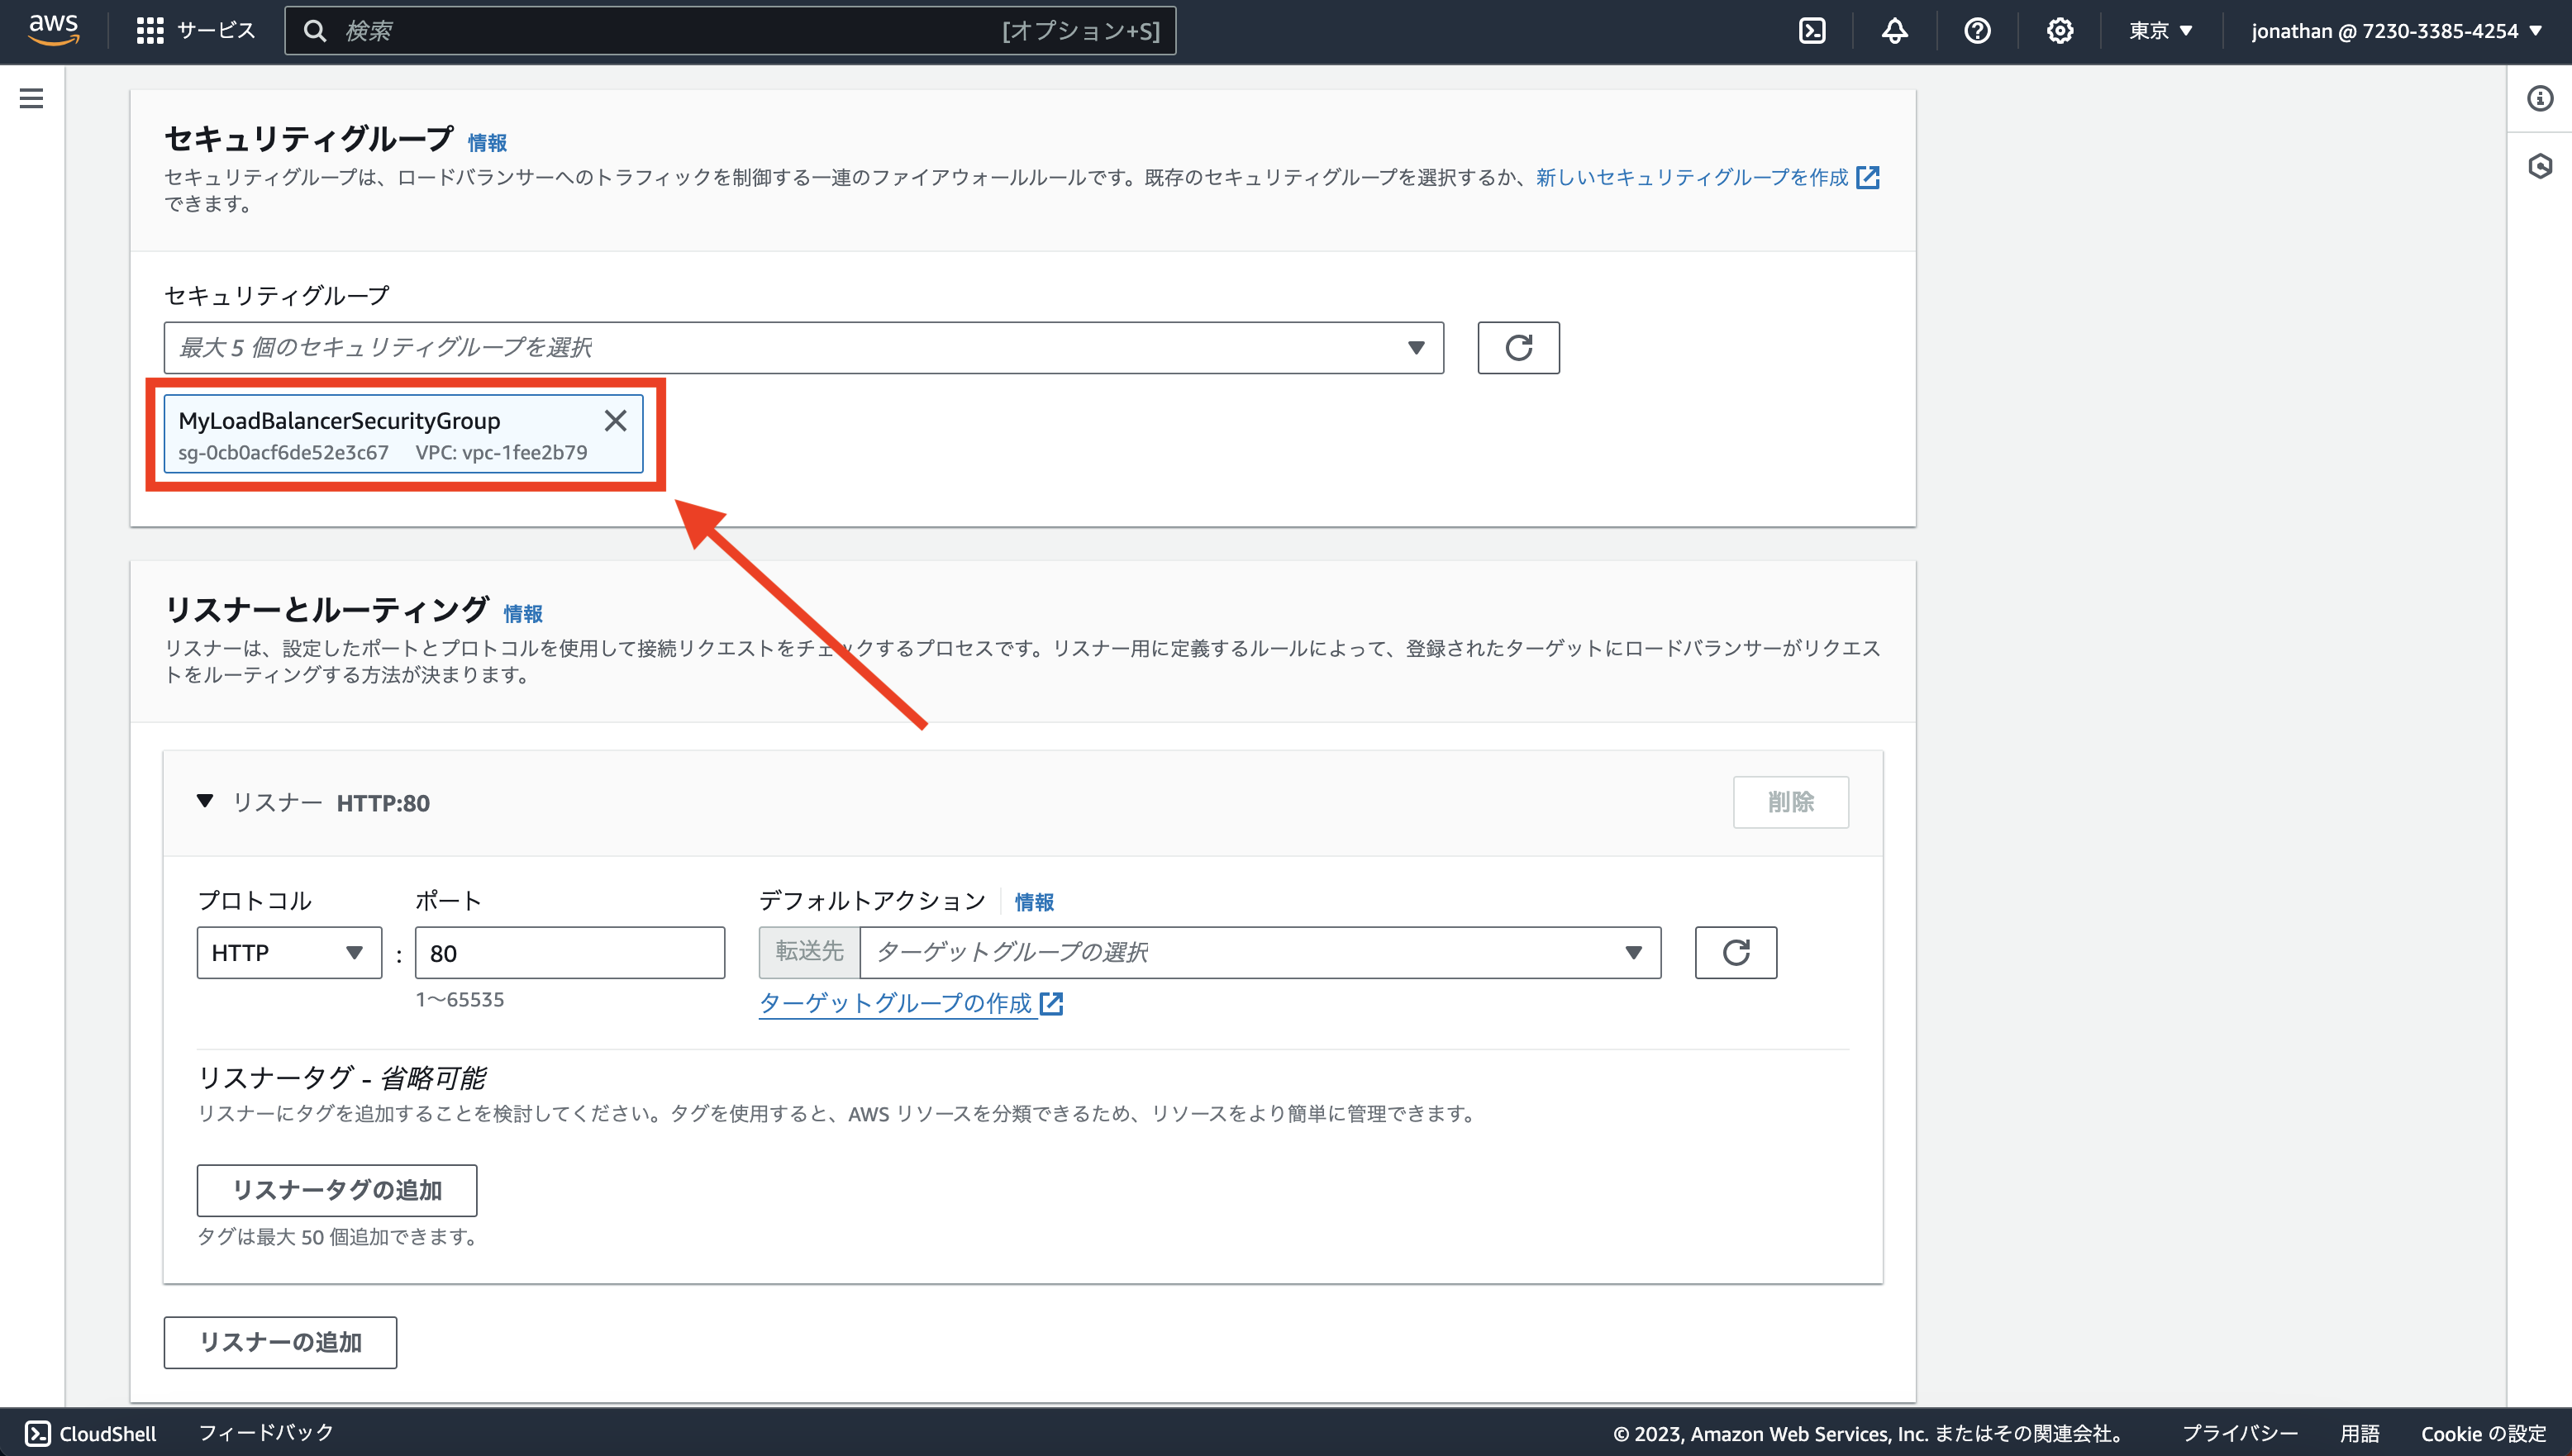This screenshot has width=2572, height=1456.
Task: Open the ターゲットグループの作成 link
Action: [898, 1004]
